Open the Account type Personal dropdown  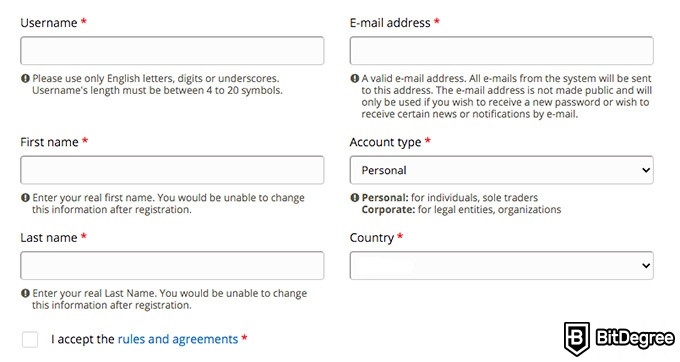click(x=501, y=170)
